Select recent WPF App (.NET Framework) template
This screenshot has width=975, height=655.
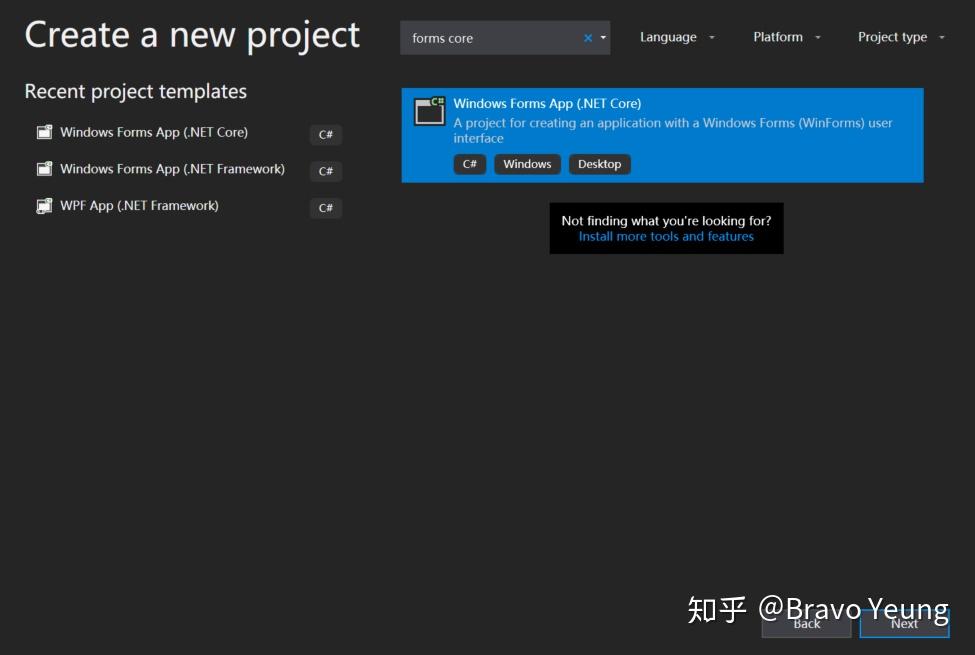pyautogui.click(x=187, y=206)
